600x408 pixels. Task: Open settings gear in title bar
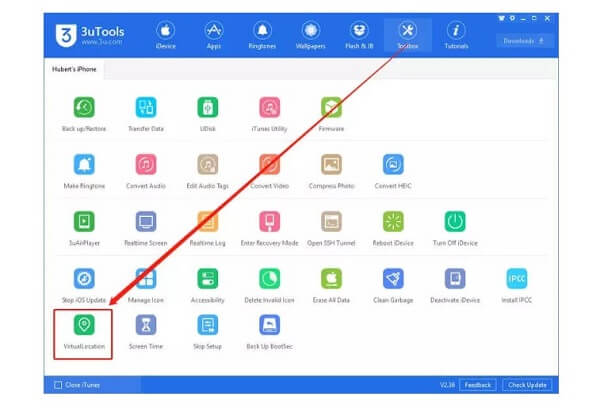(512, 18)
